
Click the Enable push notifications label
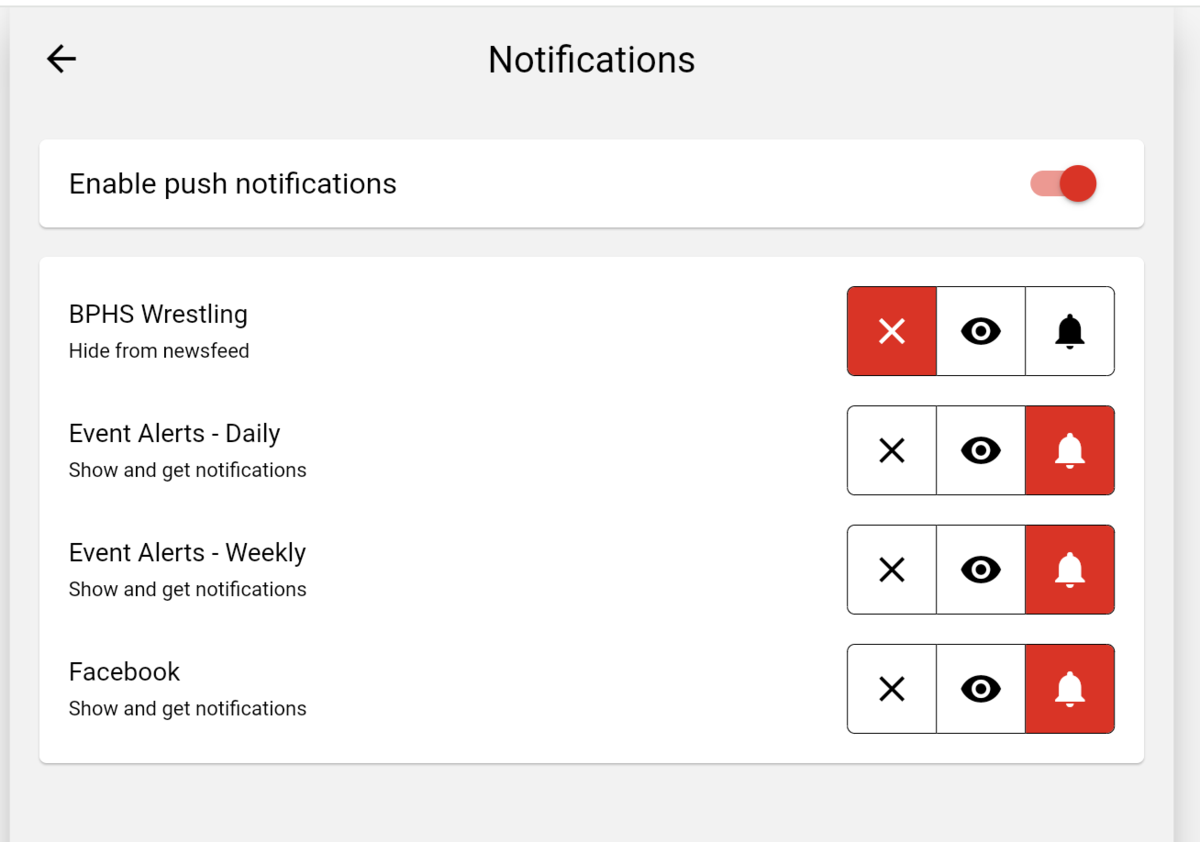pos(232,183)
